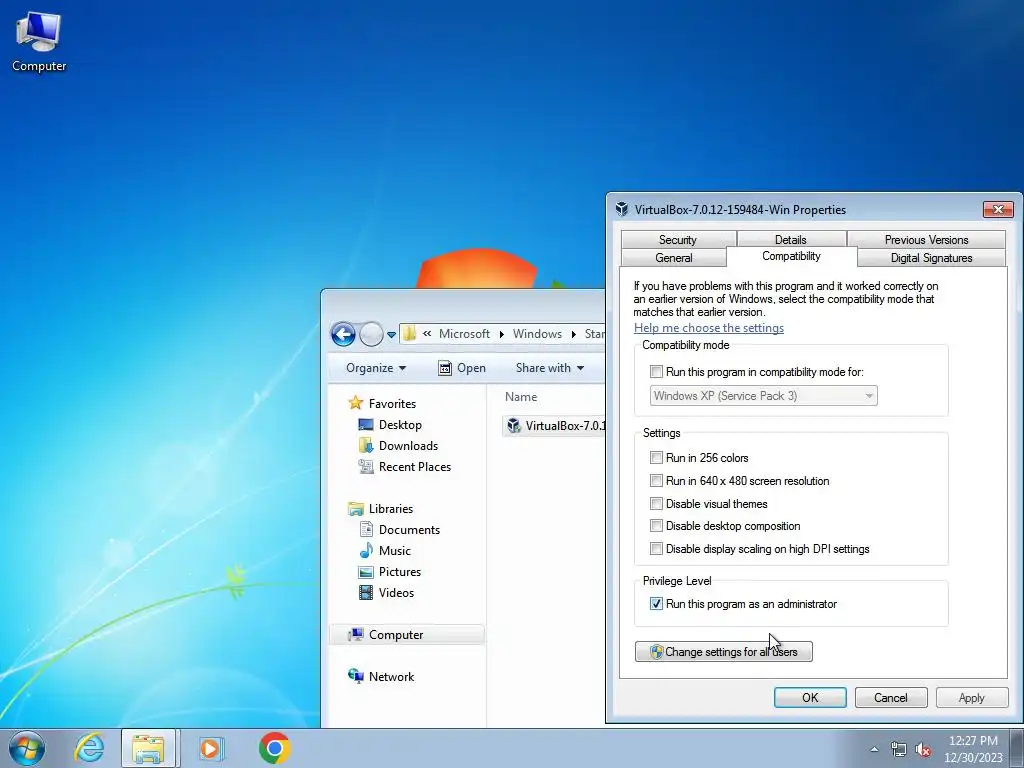Viewport: 1024px width, 768px height.
Task: Open the Windows XP (Service Pack 3) dropdown
Action: pos(763,396)
